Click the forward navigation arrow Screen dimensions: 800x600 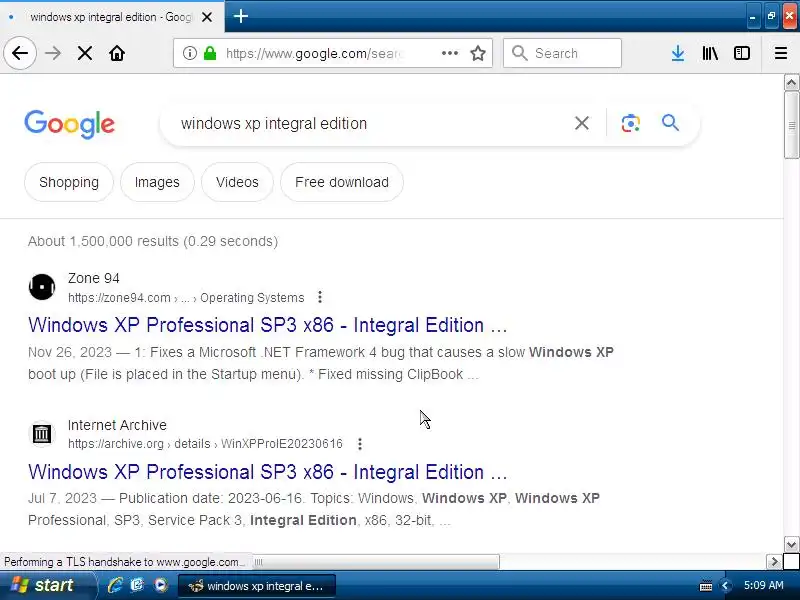pyautogui.click(x=53, y=53)
